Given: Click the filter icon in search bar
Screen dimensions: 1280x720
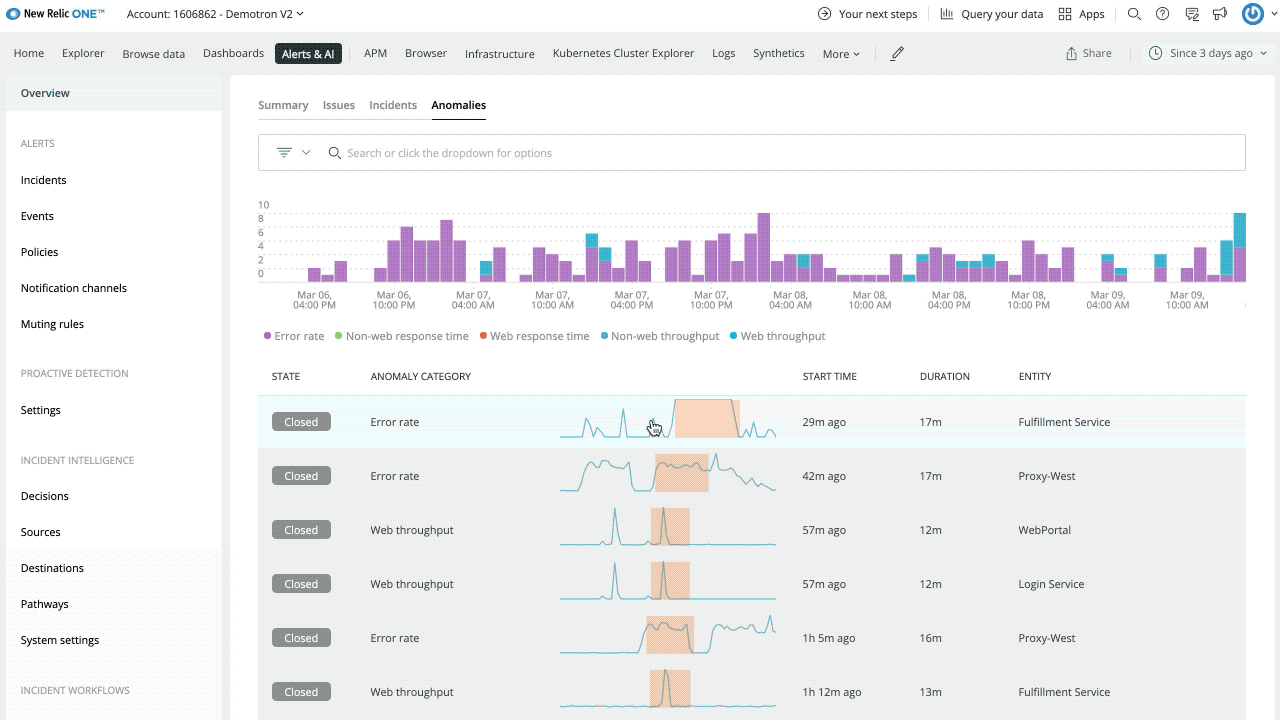Looking at the screenshot, I should coord(284,153).
